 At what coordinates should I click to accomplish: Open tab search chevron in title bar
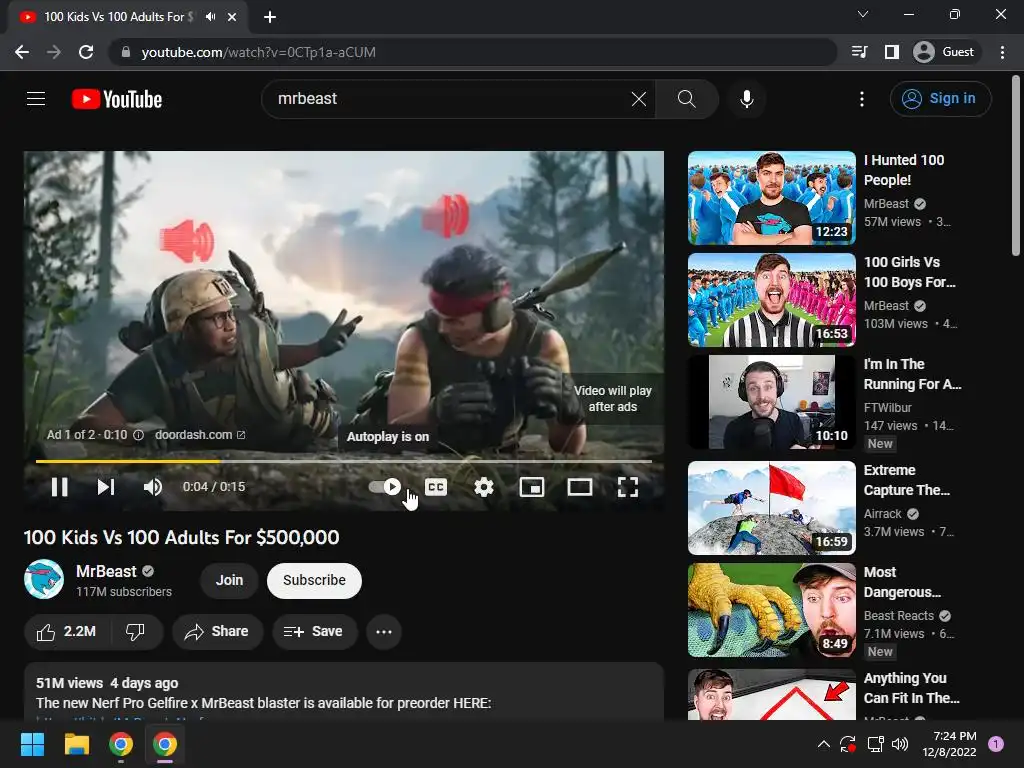[x=863, y=14]
